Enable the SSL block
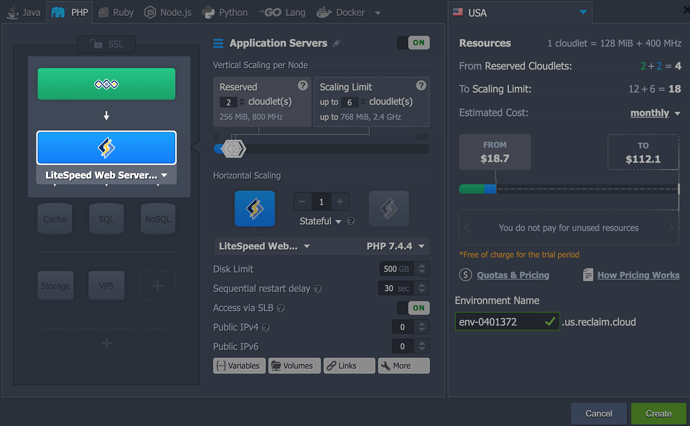 (106, 44)
